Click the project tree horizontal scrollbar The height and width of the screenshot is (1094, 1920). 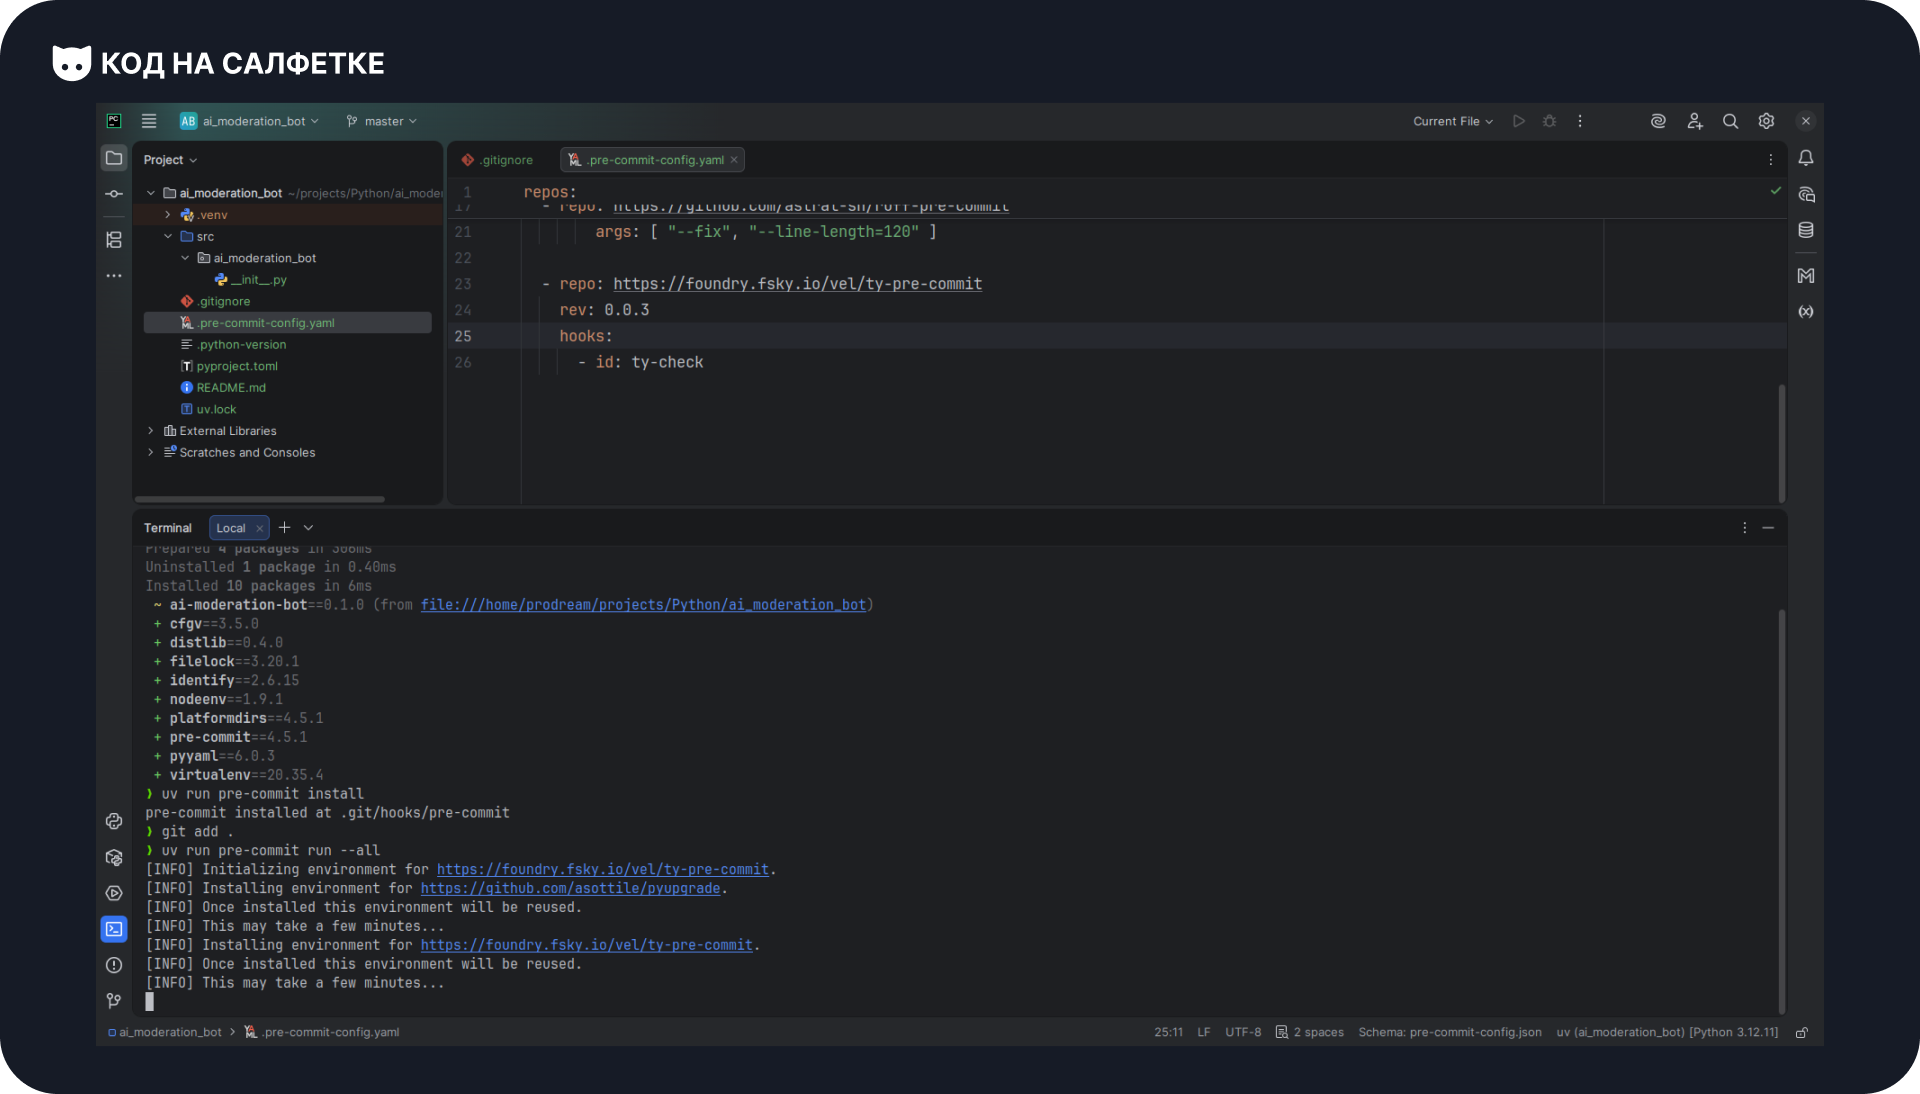[260, 499]
